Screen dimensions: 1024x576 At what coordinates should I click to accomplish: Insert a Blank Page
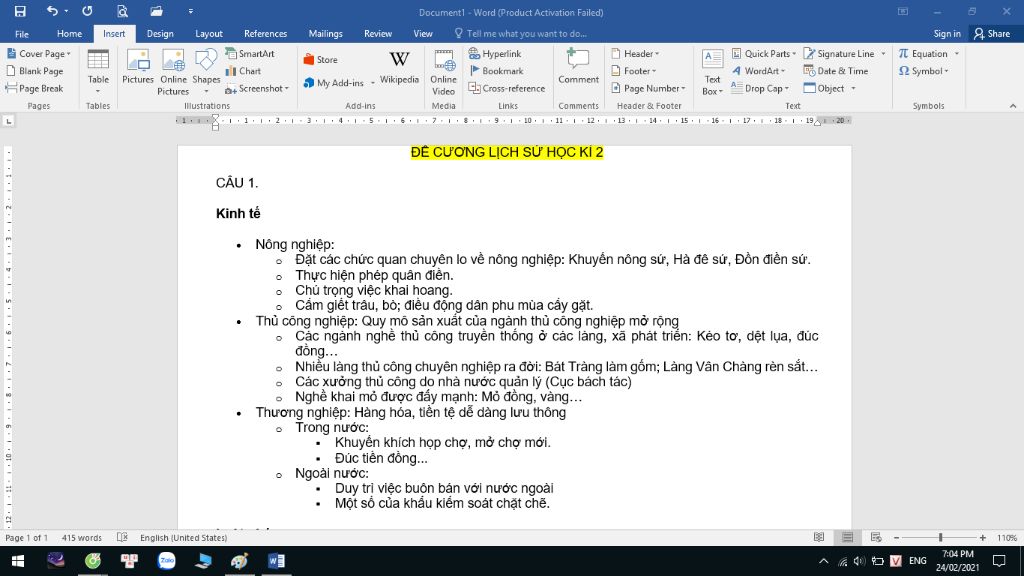click(x=35, y=71)
